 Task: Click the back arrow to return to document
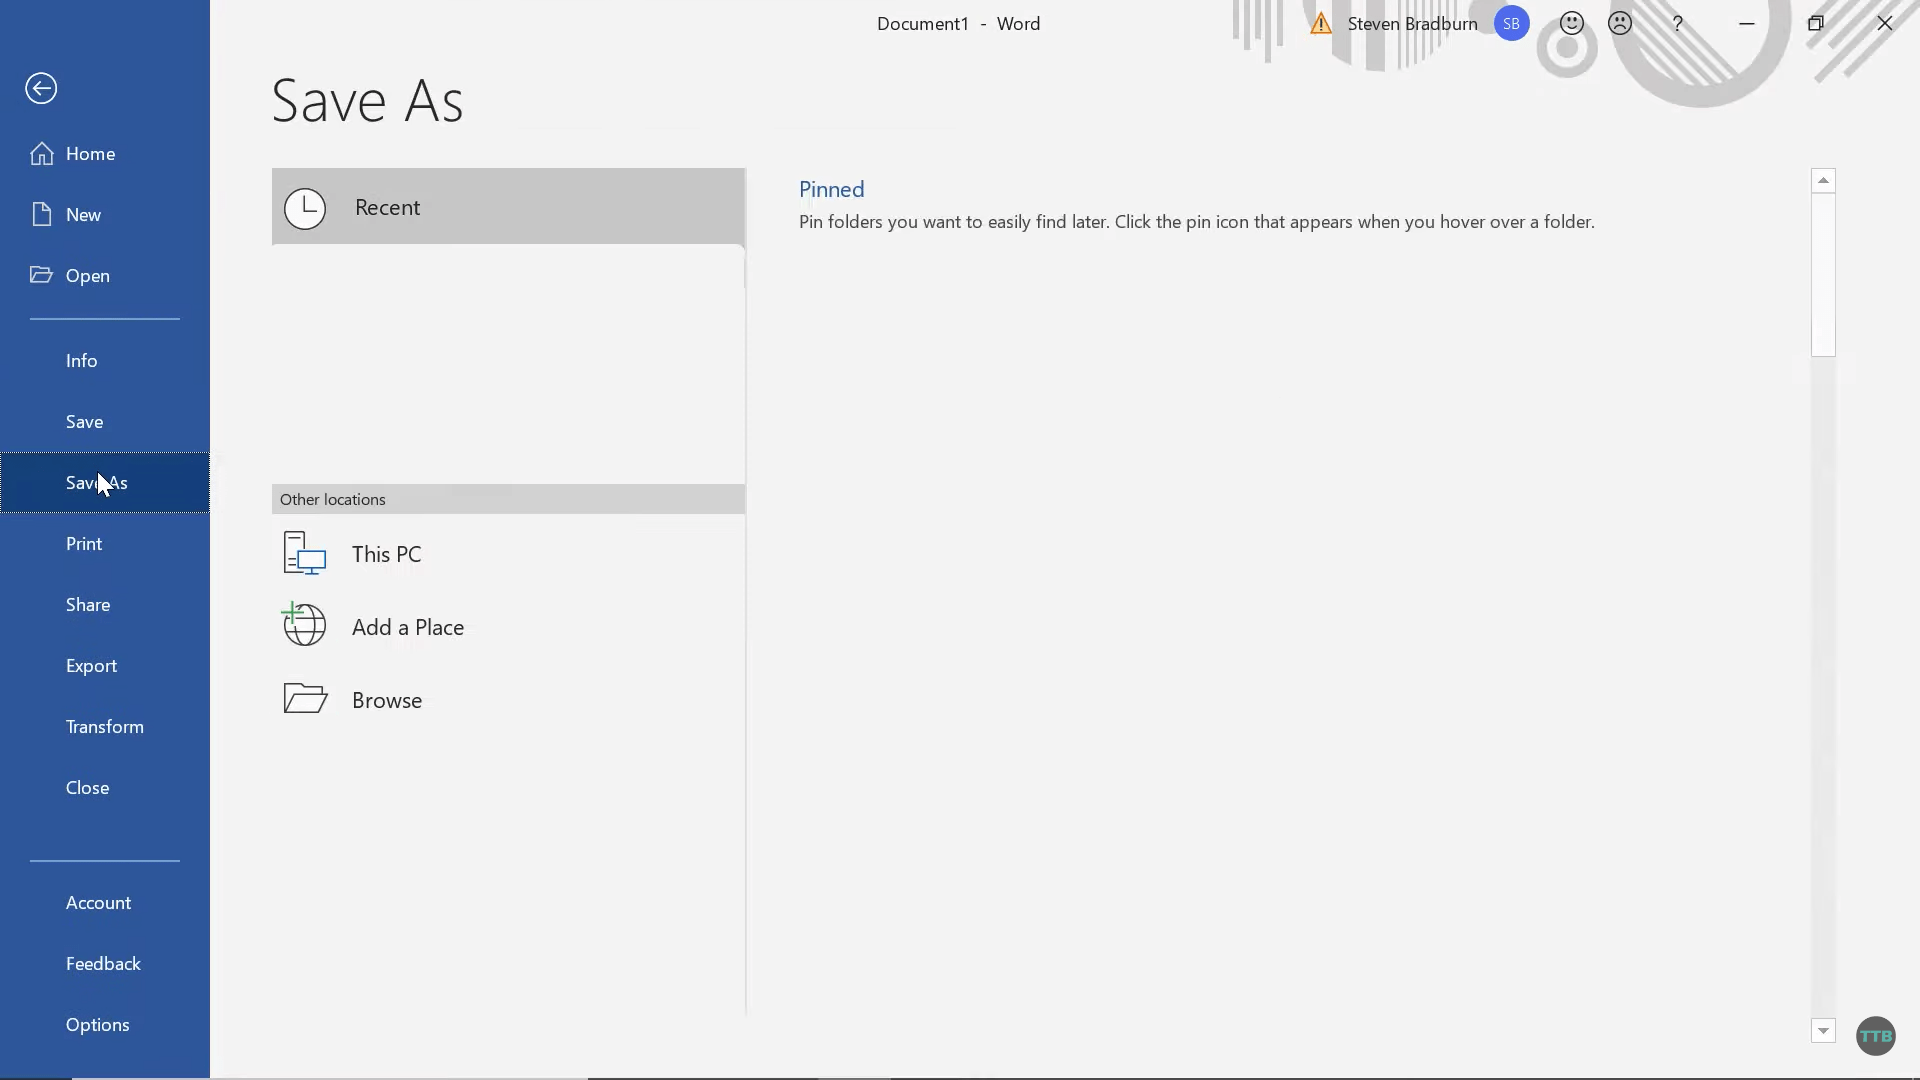pos(41,89)
